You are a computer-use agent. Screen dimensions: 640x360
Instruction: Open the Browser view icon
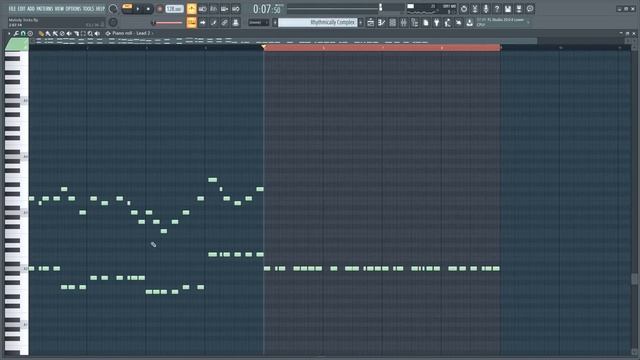[x=415, y=23]
